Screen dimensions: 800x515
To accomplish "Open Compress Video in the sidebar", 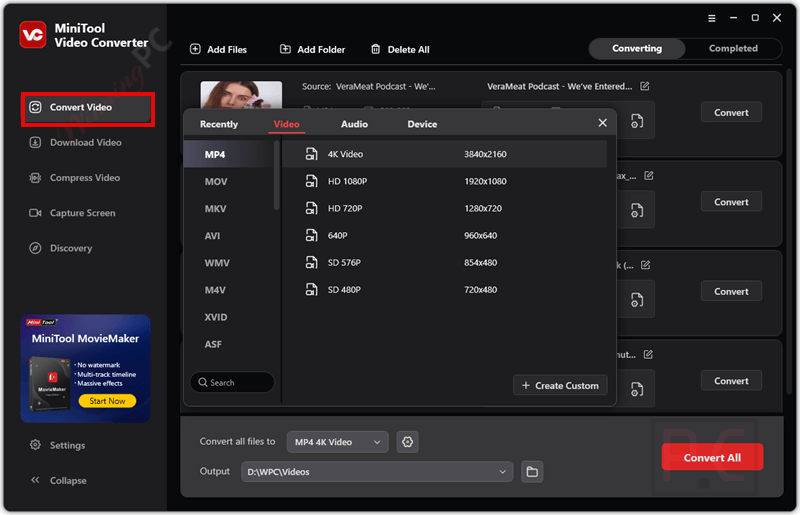I will pos(76,178).
